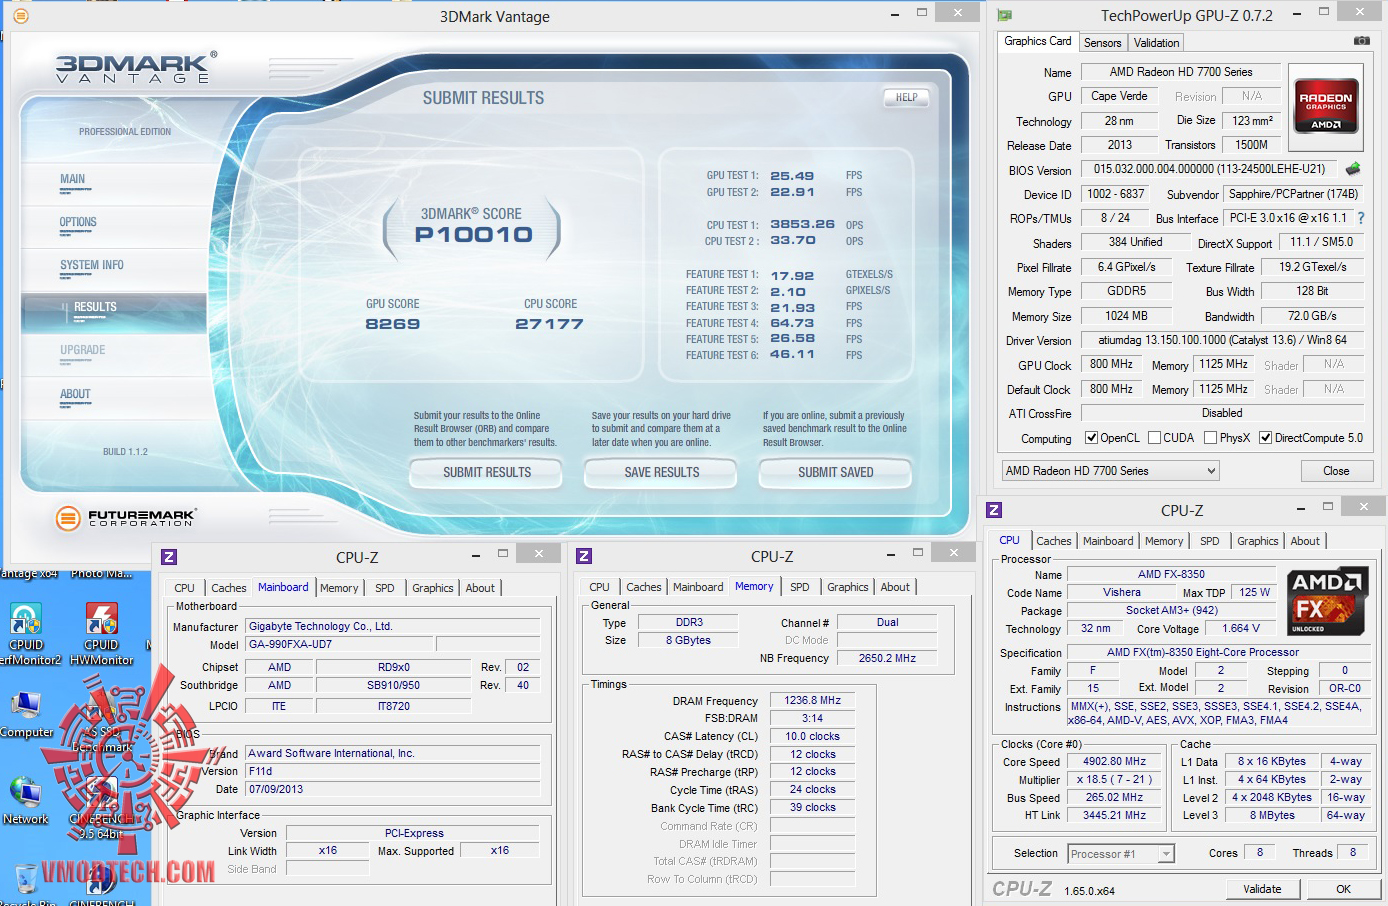This screenshot has height=906, width=1388.
Task: Enable the CUDA checkbox
Action: tap(1155, 438)
